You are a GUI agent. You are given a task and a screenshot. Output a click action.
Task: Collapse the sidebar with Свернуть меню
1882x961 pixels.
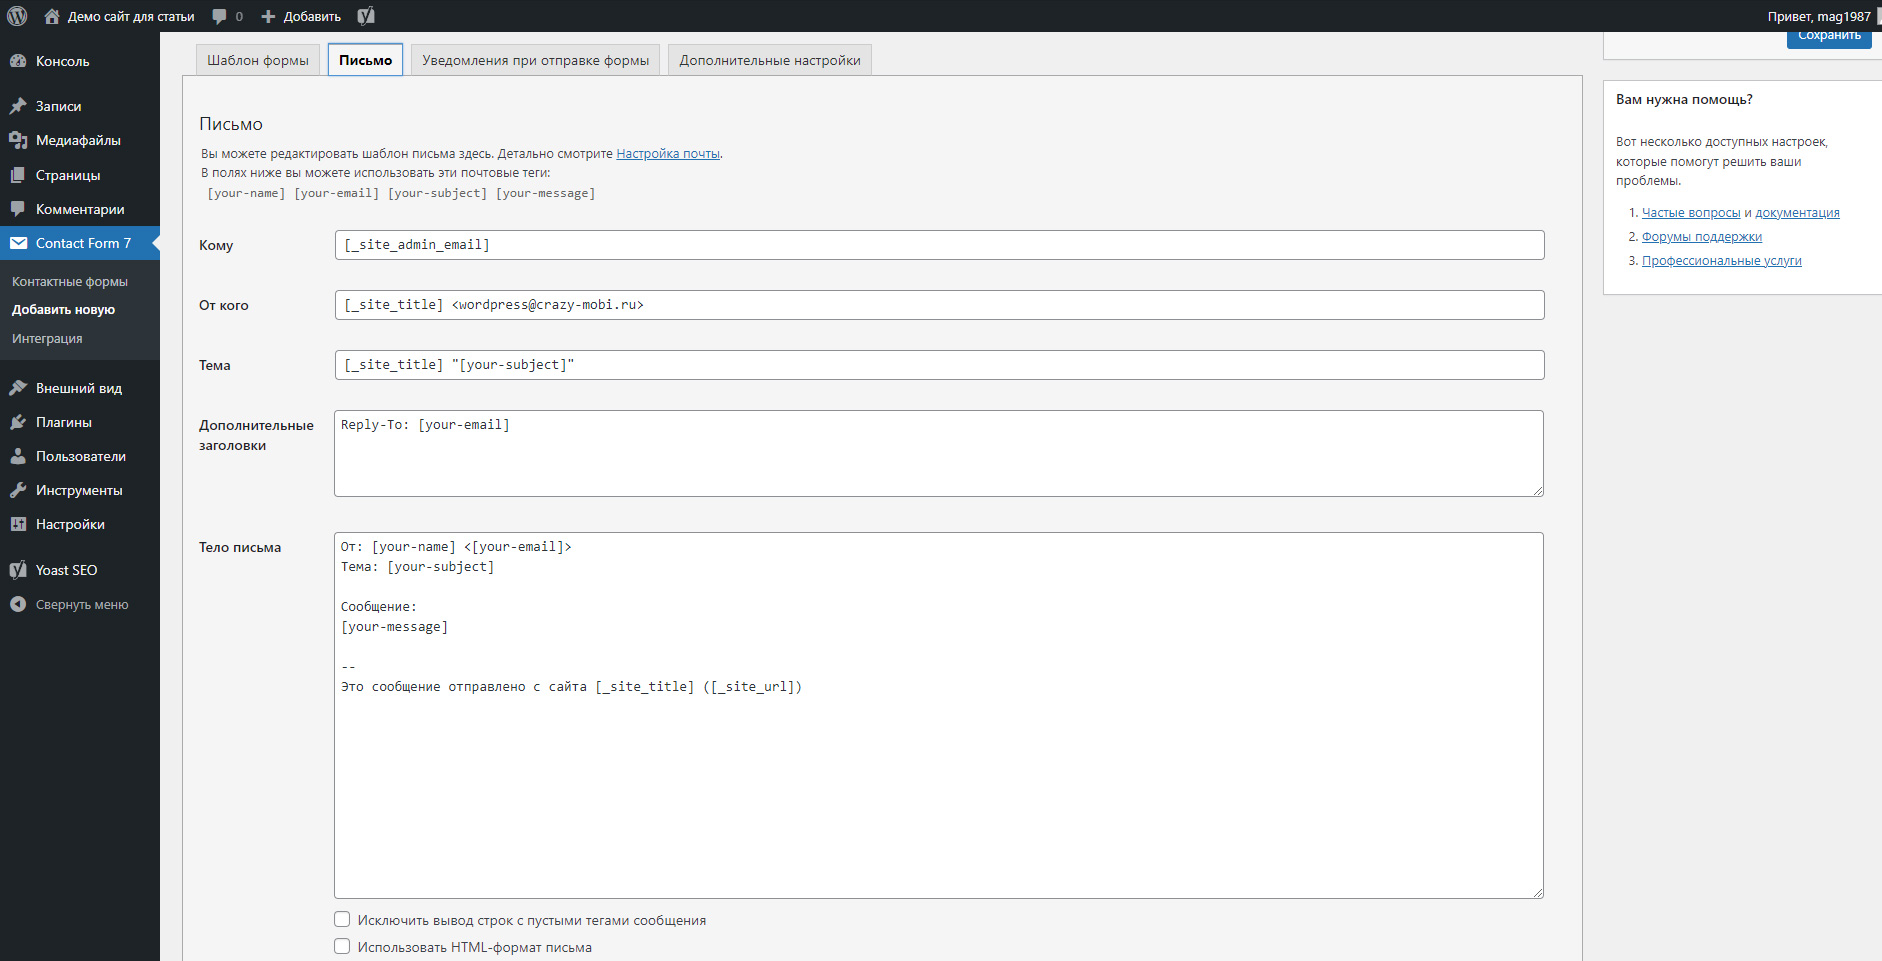click(x=70, y=604)
